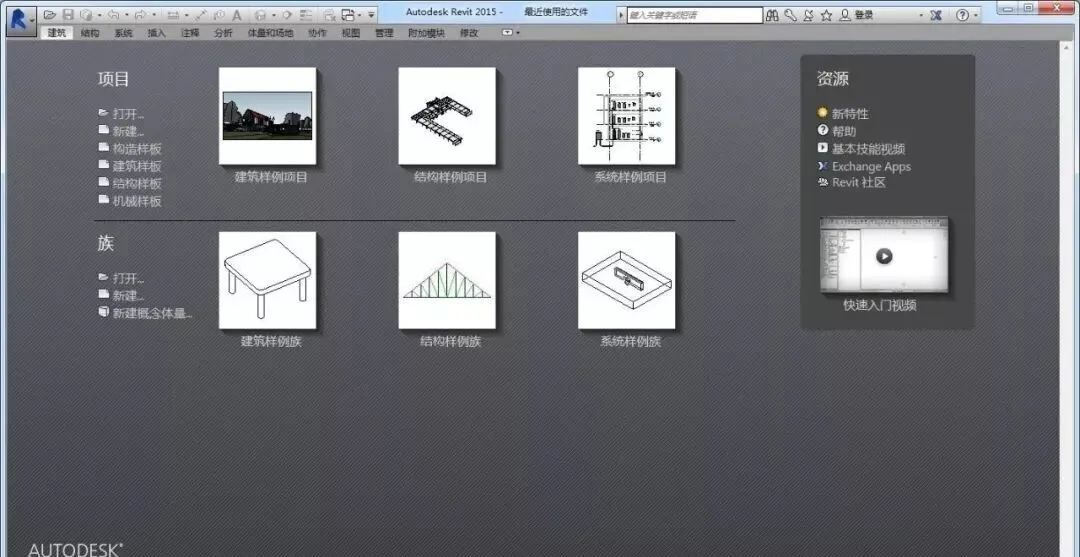Select the 管理 ribbon tab

(384, 32)
